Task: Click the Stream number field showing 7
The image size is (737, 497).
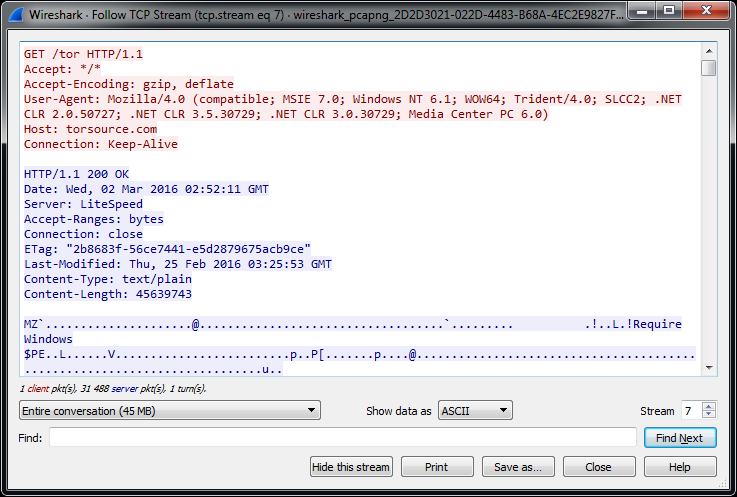Action: point(690,411)
